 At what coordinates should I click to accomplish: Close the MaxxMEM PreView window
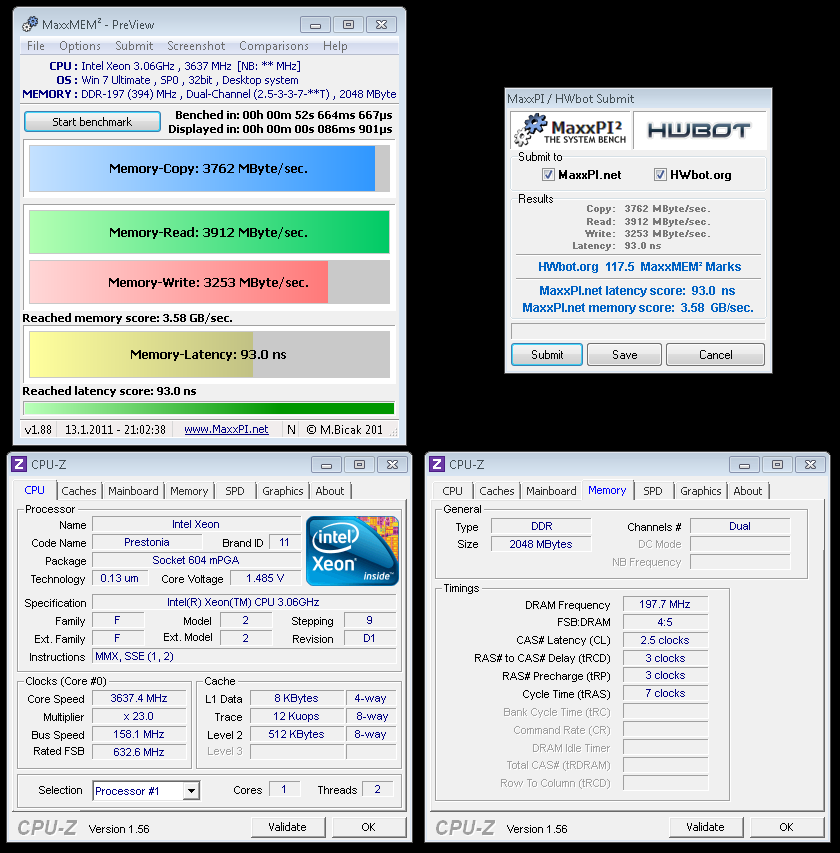coord(381,25)
